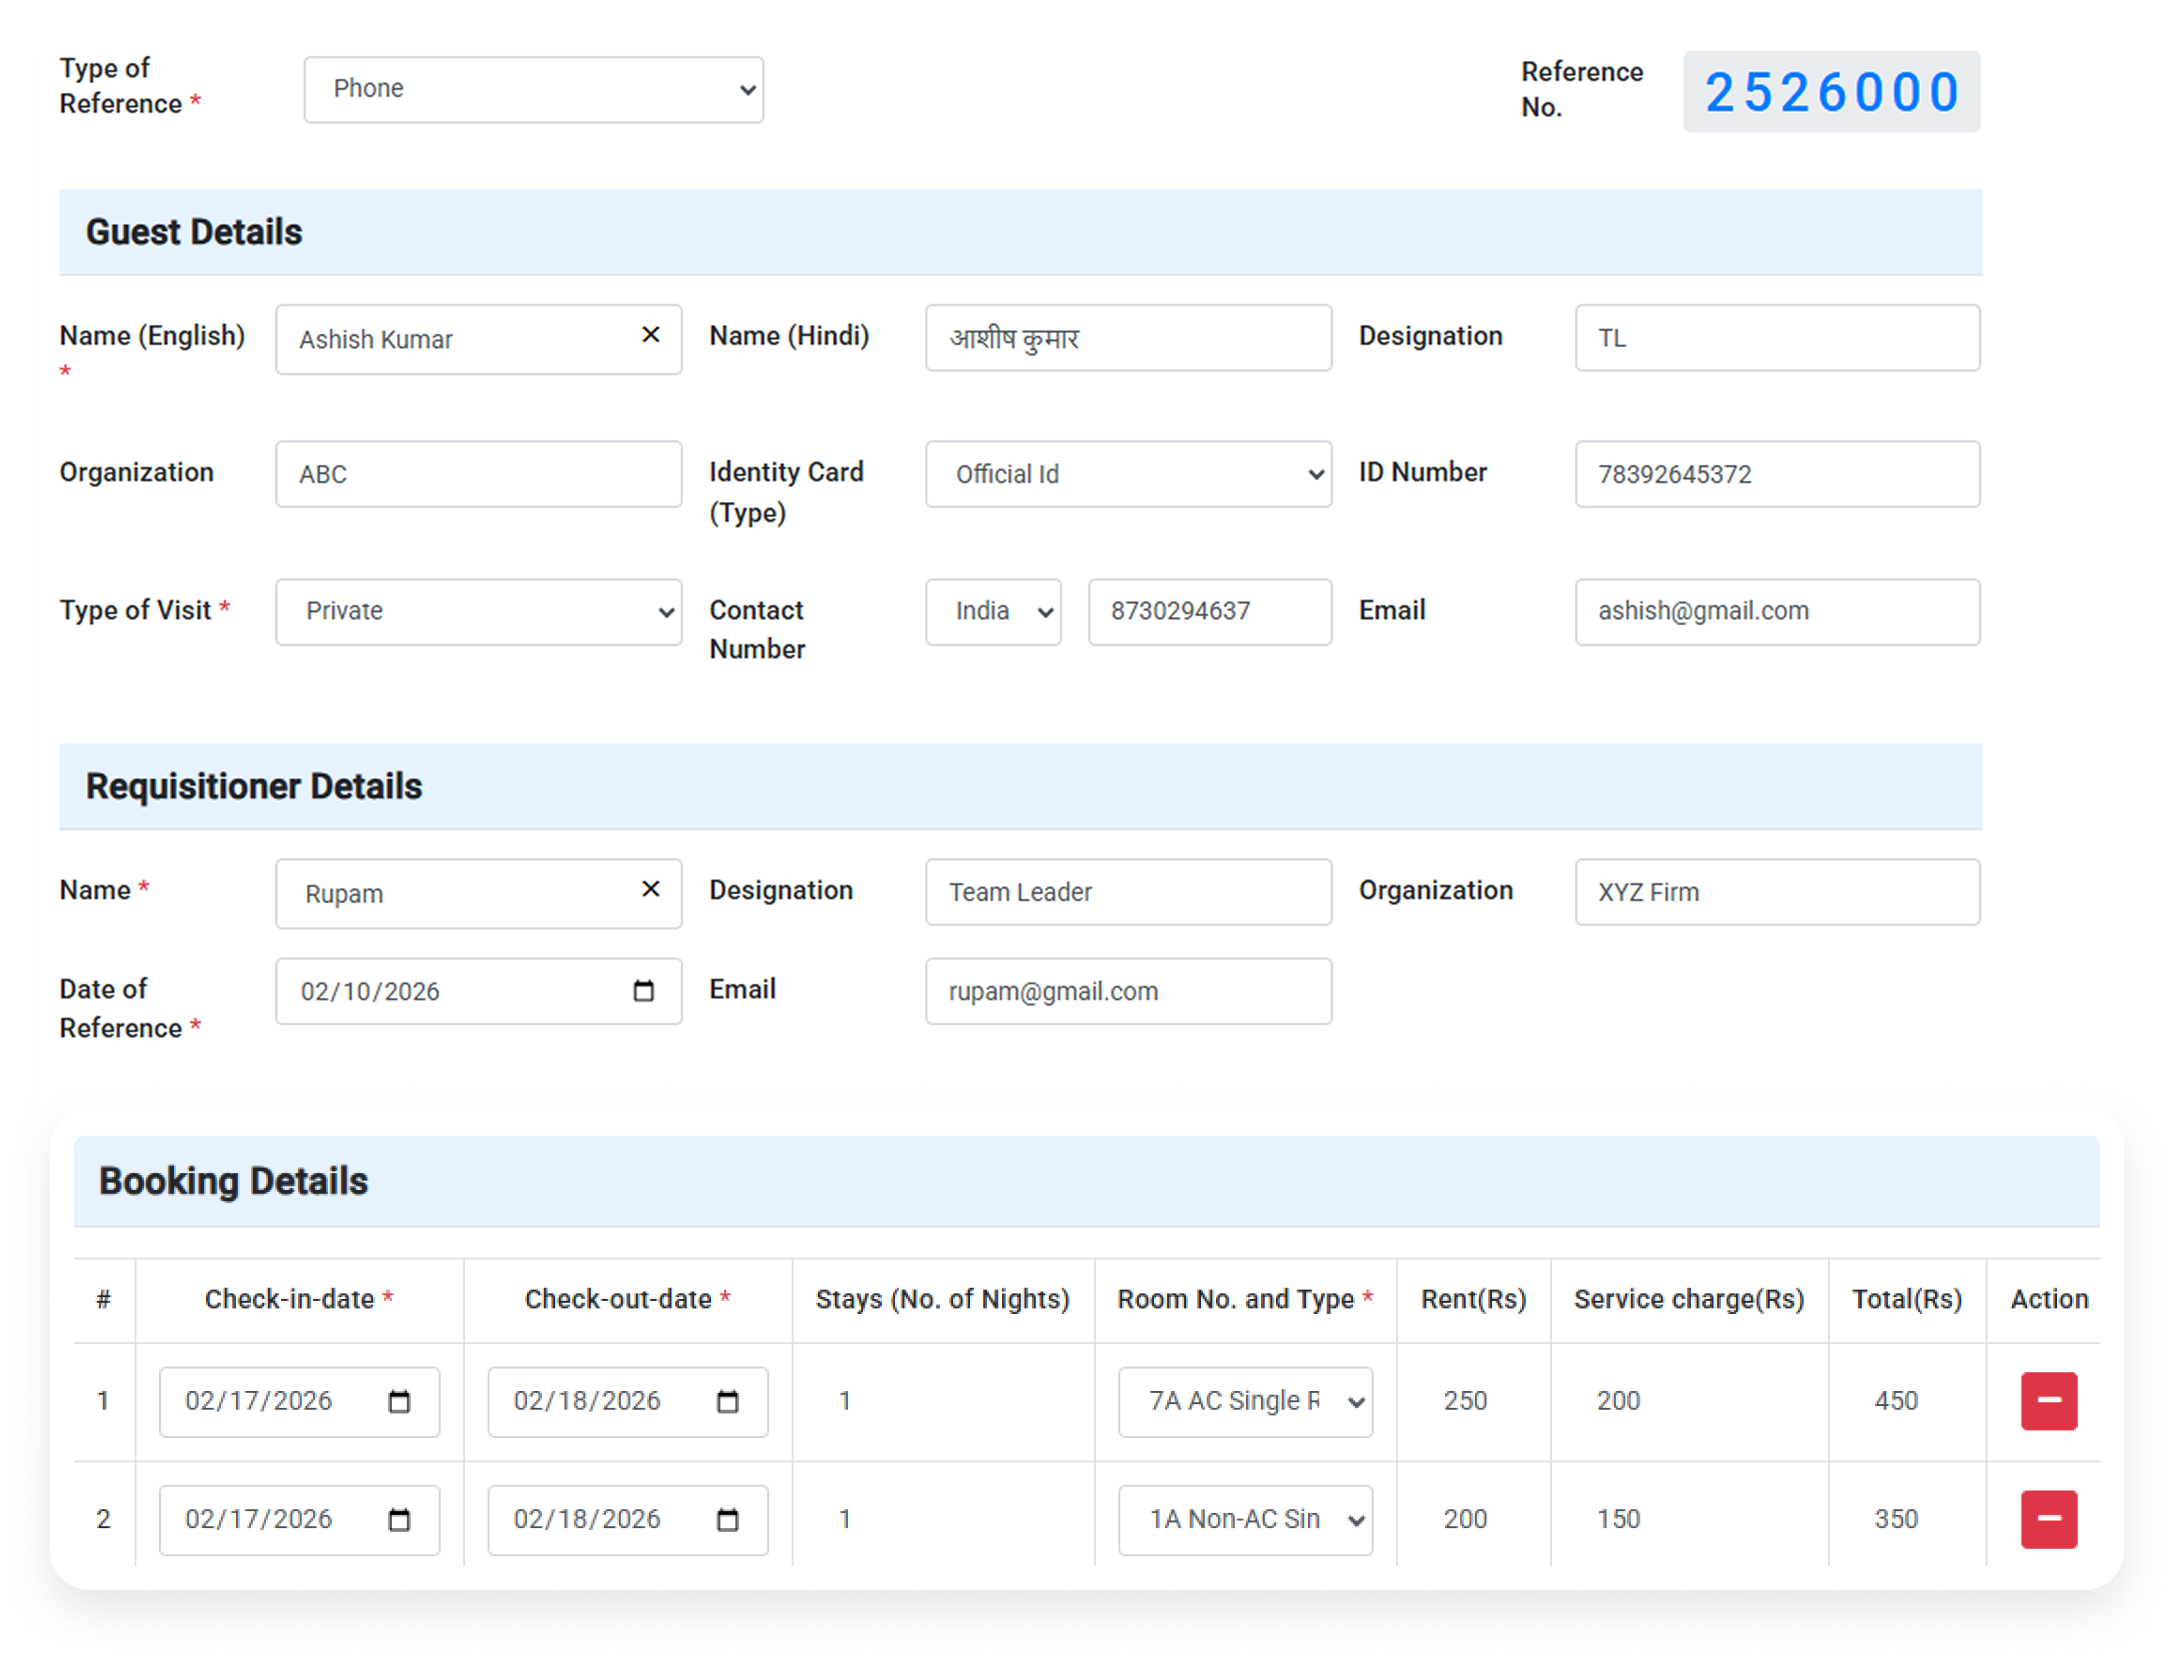The width and height of the screenshot is (2174, 1660).
Task: Change the Type of Visit selection
Action: click(x=478, y=611)
